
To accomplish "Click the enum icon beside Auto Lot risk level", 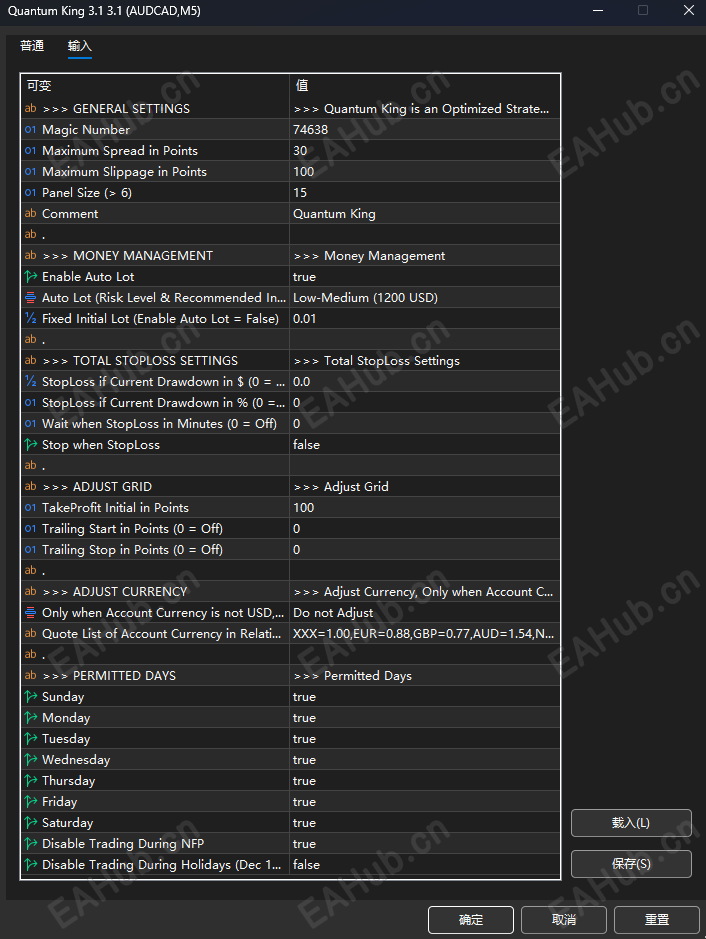I will (x=31, y=297).
